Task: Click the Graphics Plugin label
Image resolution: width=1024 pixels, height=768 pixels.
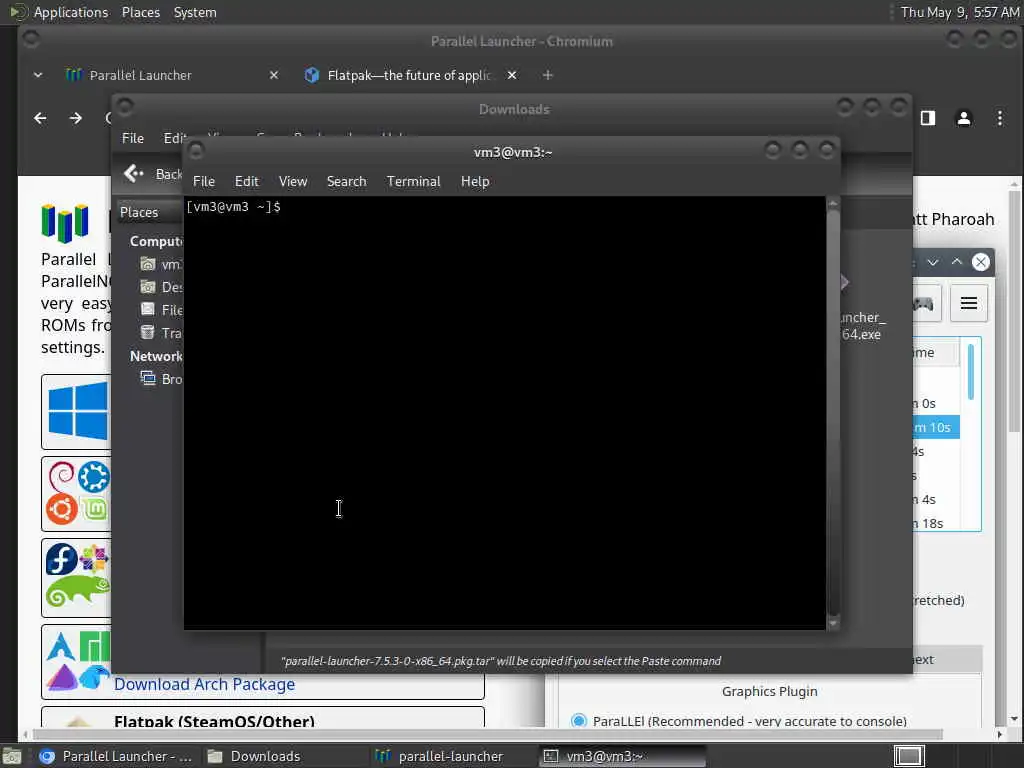Action: 769,691
